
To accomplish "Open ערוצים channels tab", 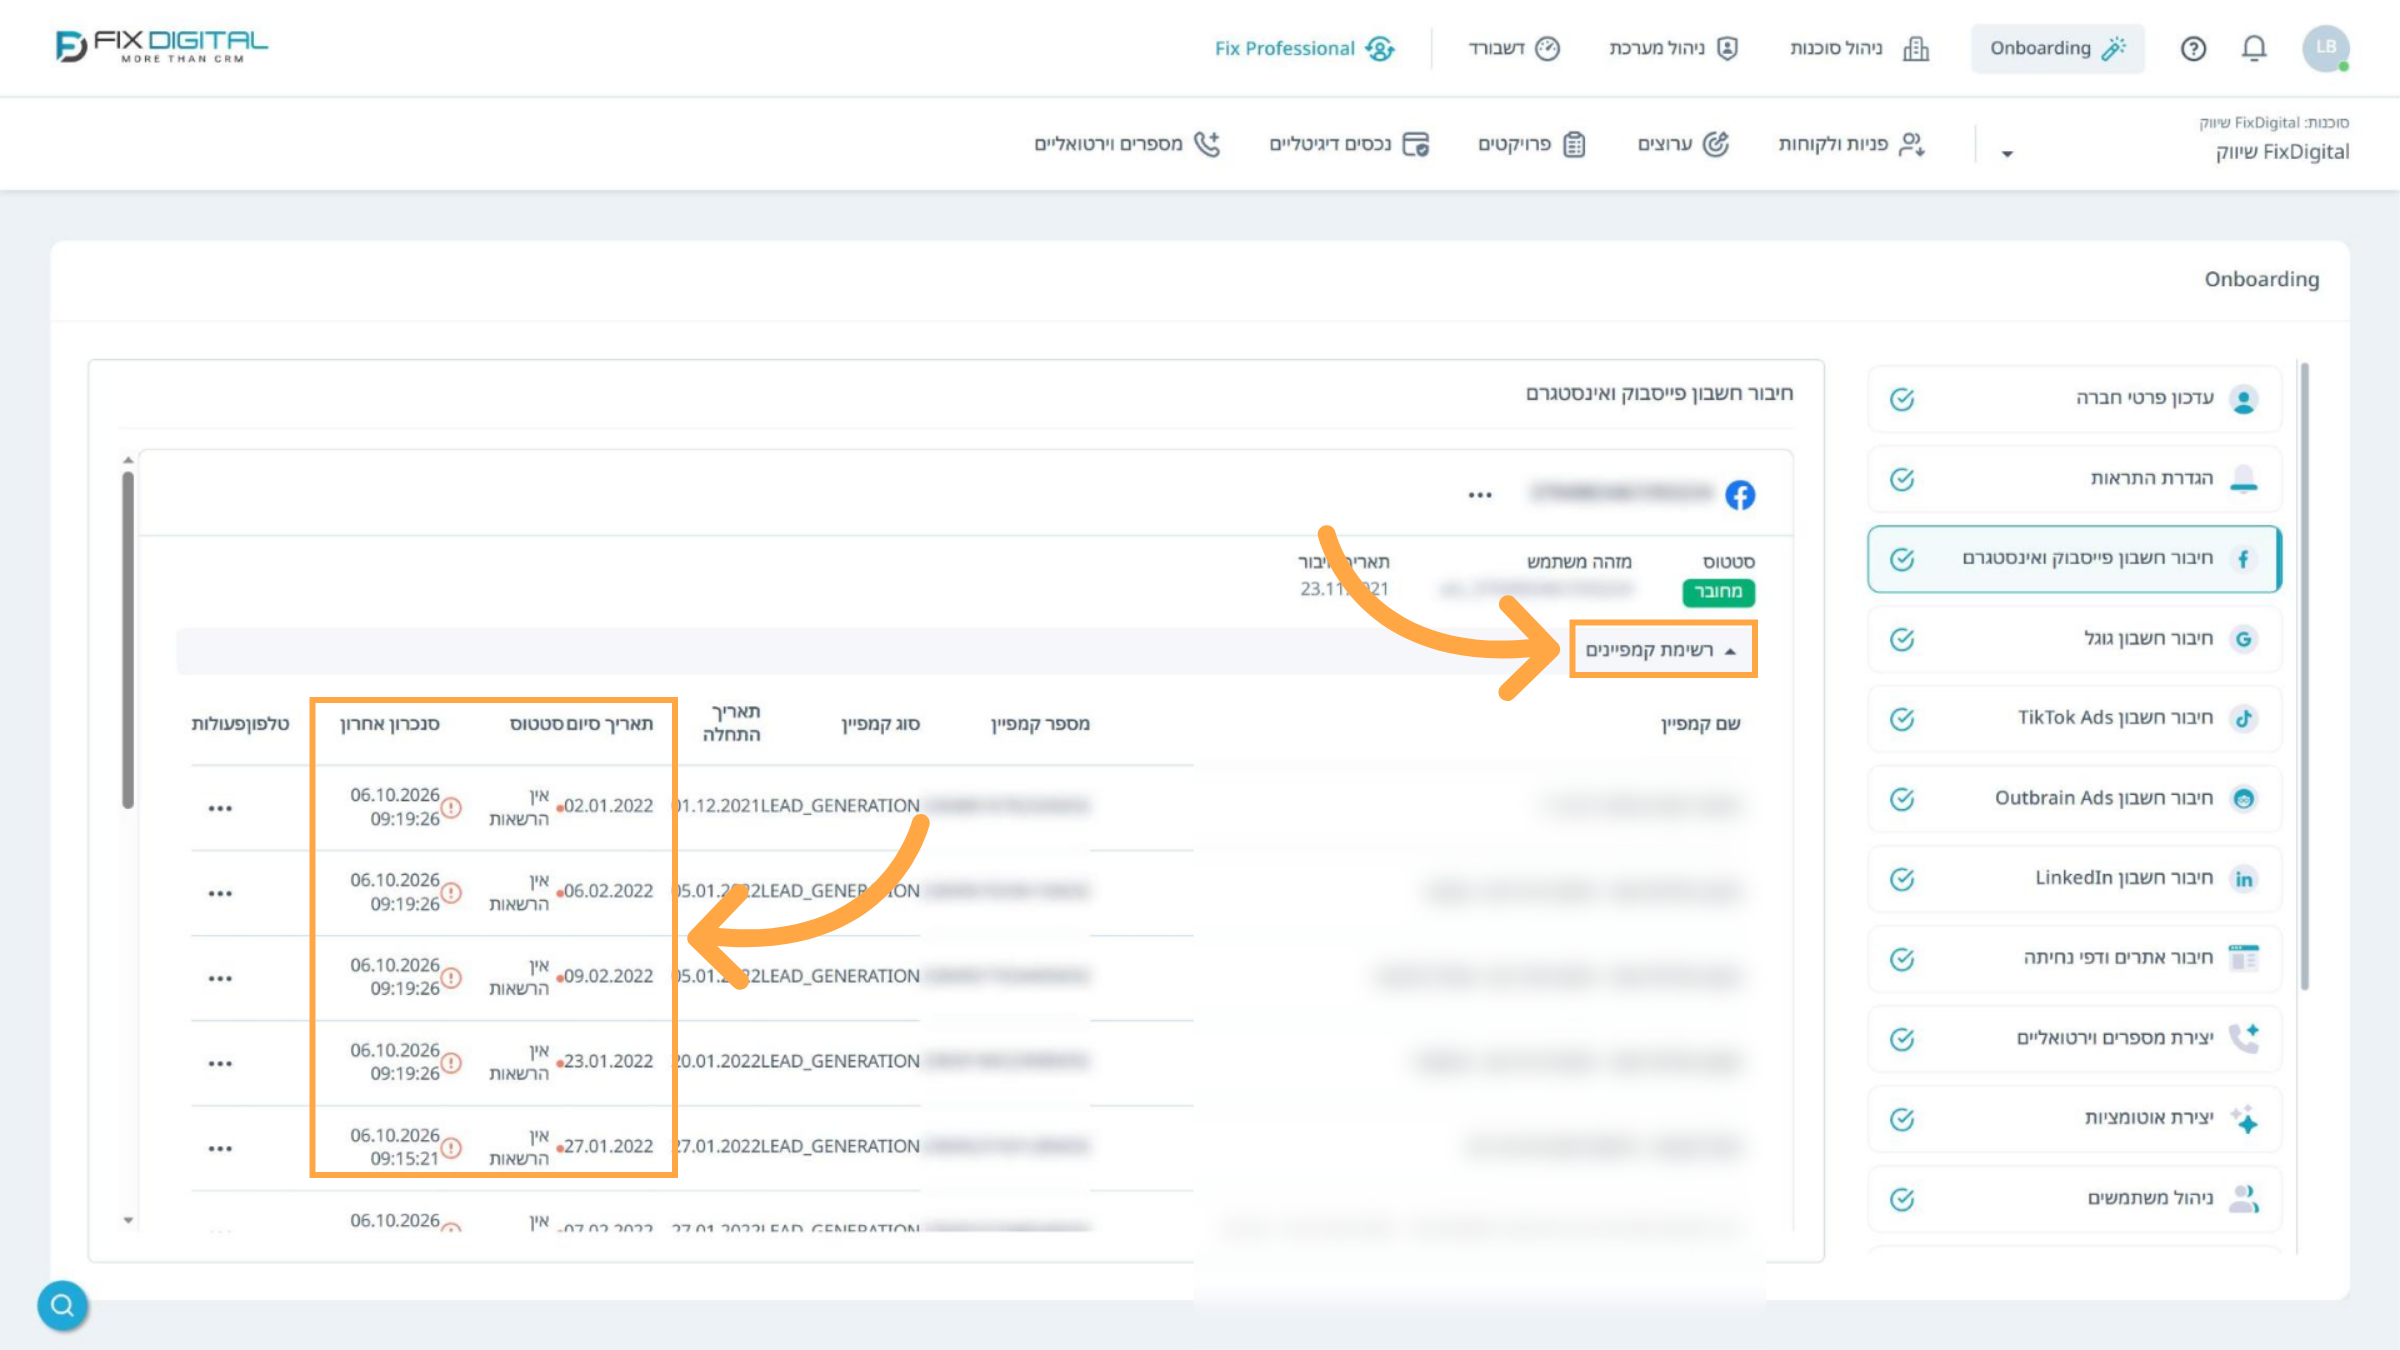I will point(1683,144).
